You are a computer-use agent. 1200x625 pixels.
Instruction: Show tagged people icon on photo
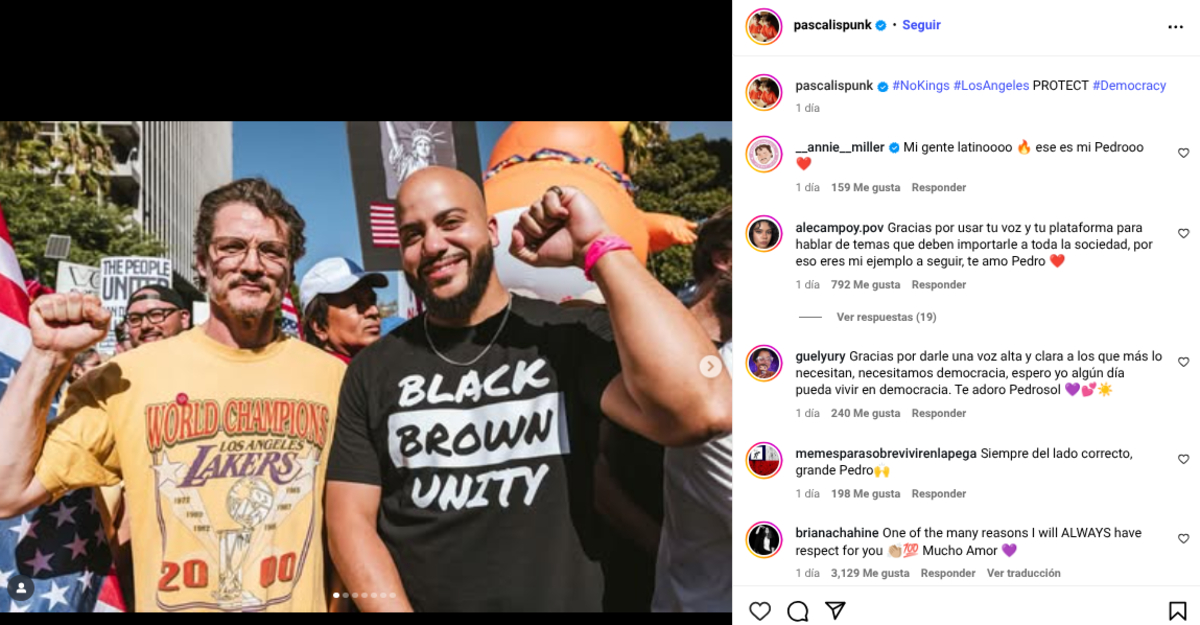[x=20, y=588]
